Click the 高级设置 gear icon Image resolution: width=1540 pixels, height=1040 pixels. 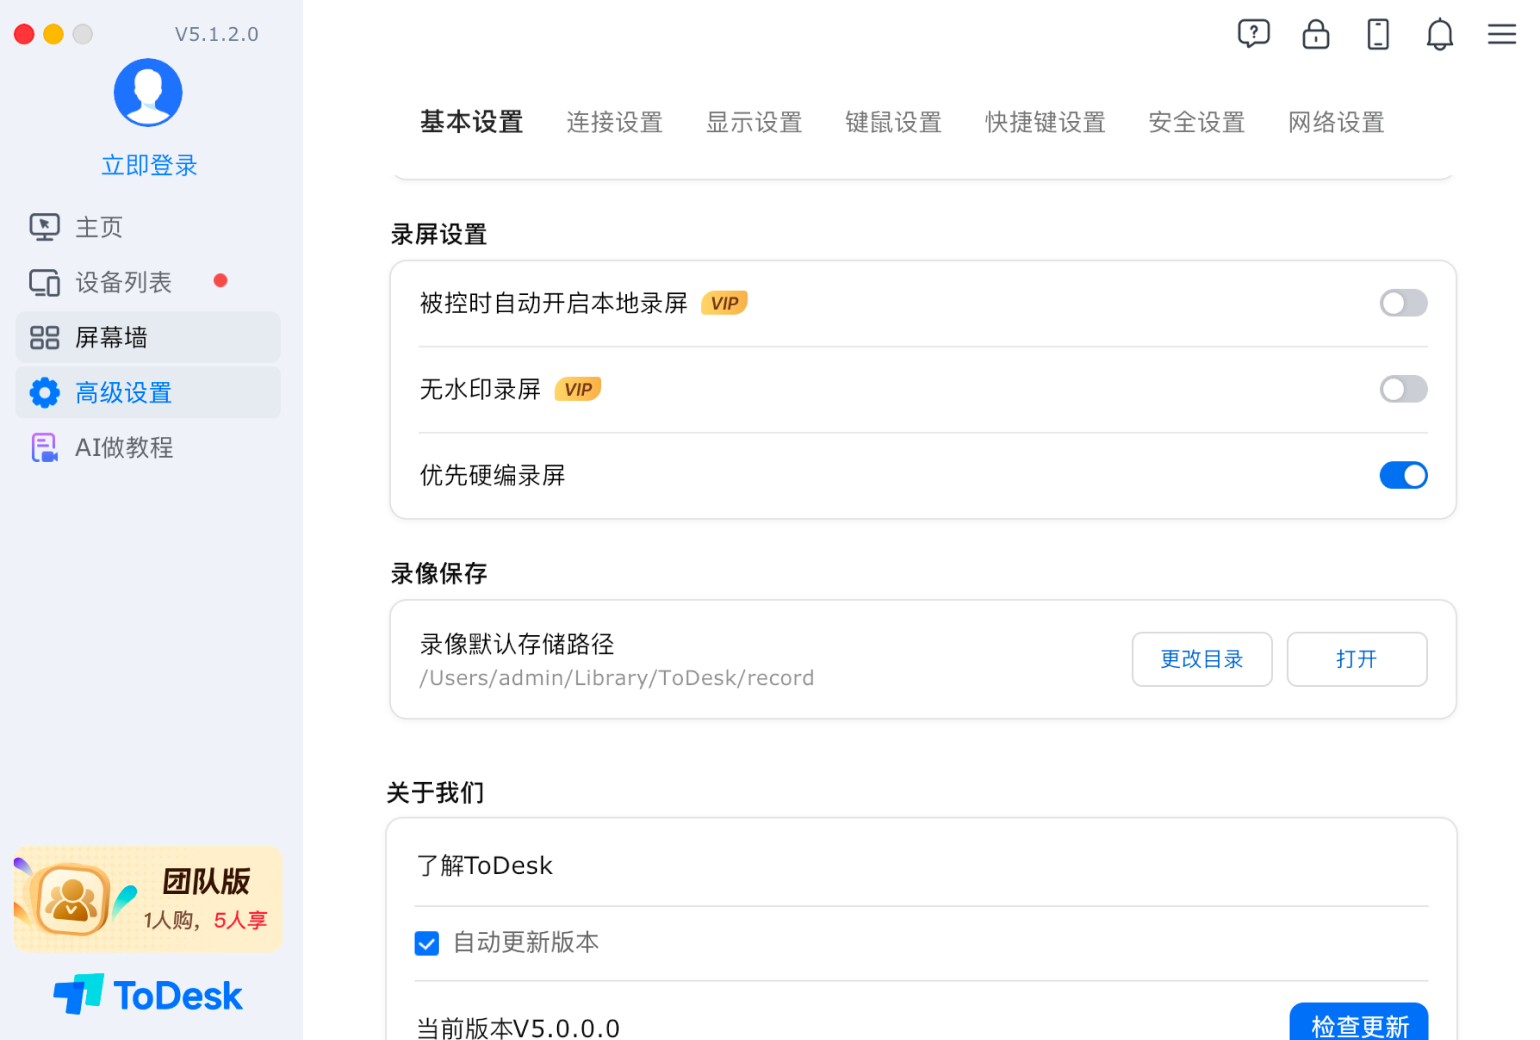coord(44,393)
